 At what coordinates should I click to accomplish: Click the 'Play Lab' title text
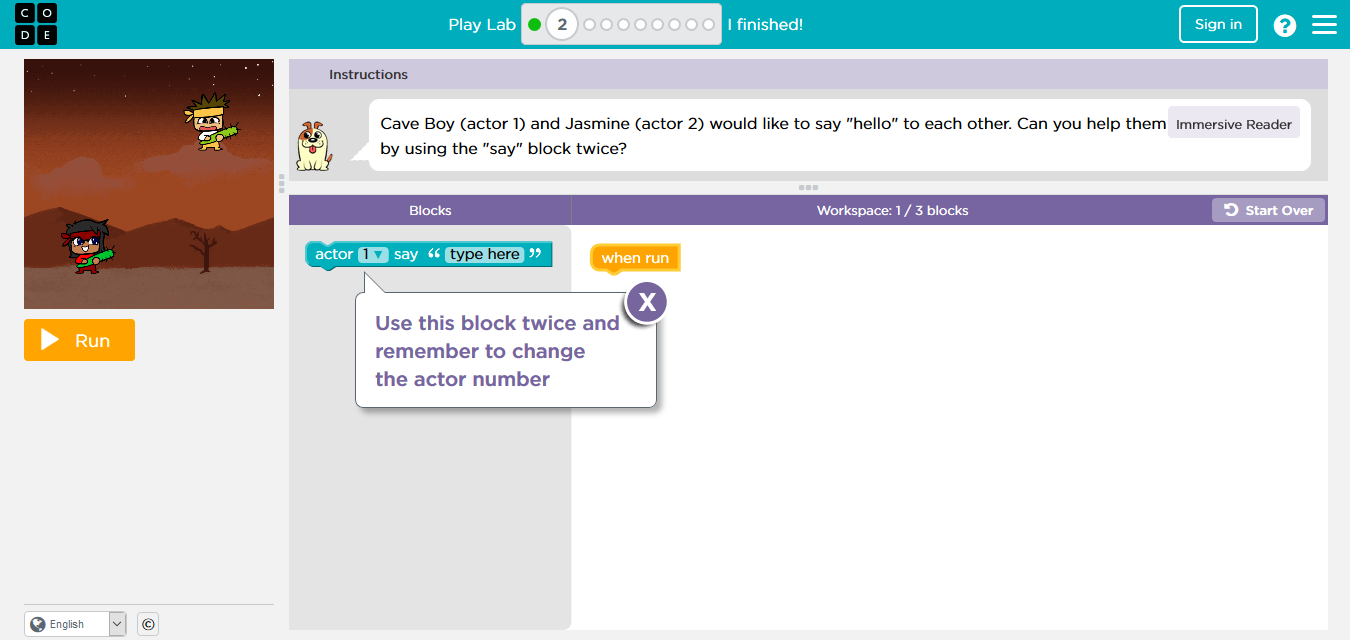[x=482, y=24]
